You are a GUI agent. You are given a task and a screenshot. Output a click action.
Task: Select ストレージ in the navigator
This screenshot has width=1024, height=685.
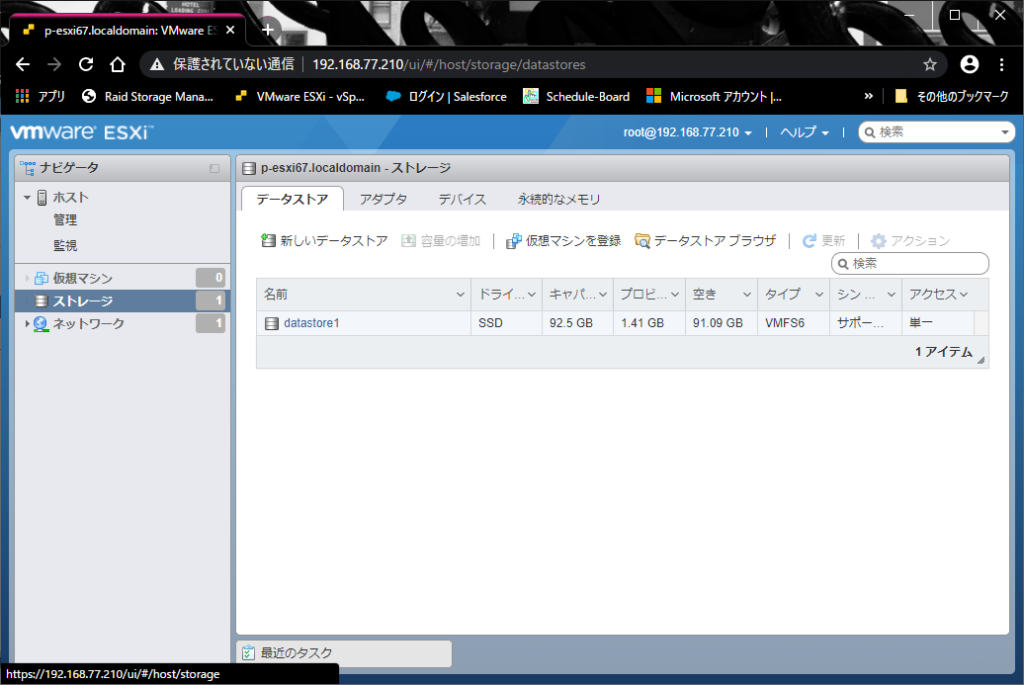(82, 301)
